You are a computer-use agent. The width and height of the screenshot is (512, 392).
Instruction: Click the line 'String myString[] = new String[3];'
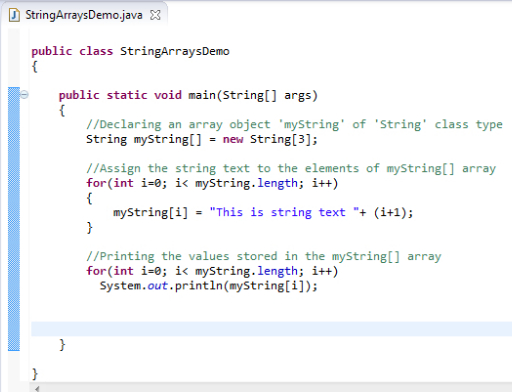[x=202, y=139]
